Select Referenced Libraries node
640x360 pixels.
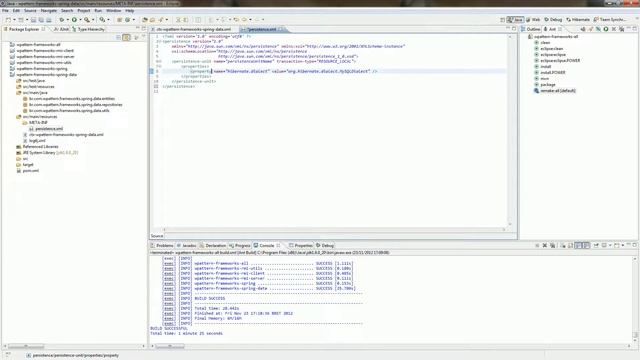point(40,147)
